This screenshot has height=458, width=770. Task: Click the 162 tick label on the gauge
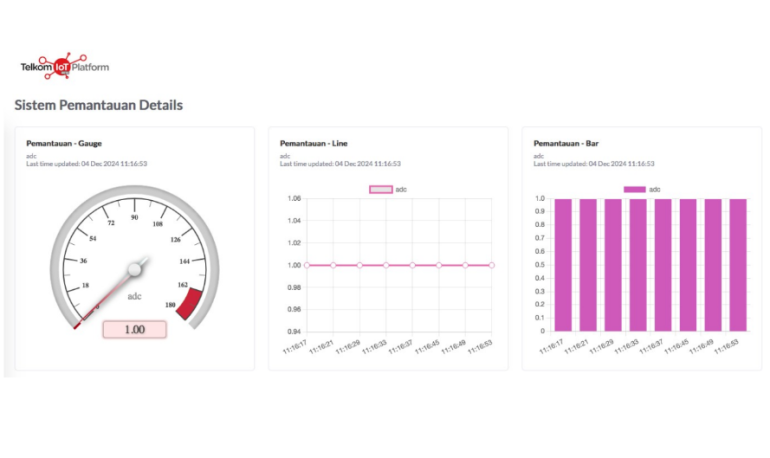183,285
